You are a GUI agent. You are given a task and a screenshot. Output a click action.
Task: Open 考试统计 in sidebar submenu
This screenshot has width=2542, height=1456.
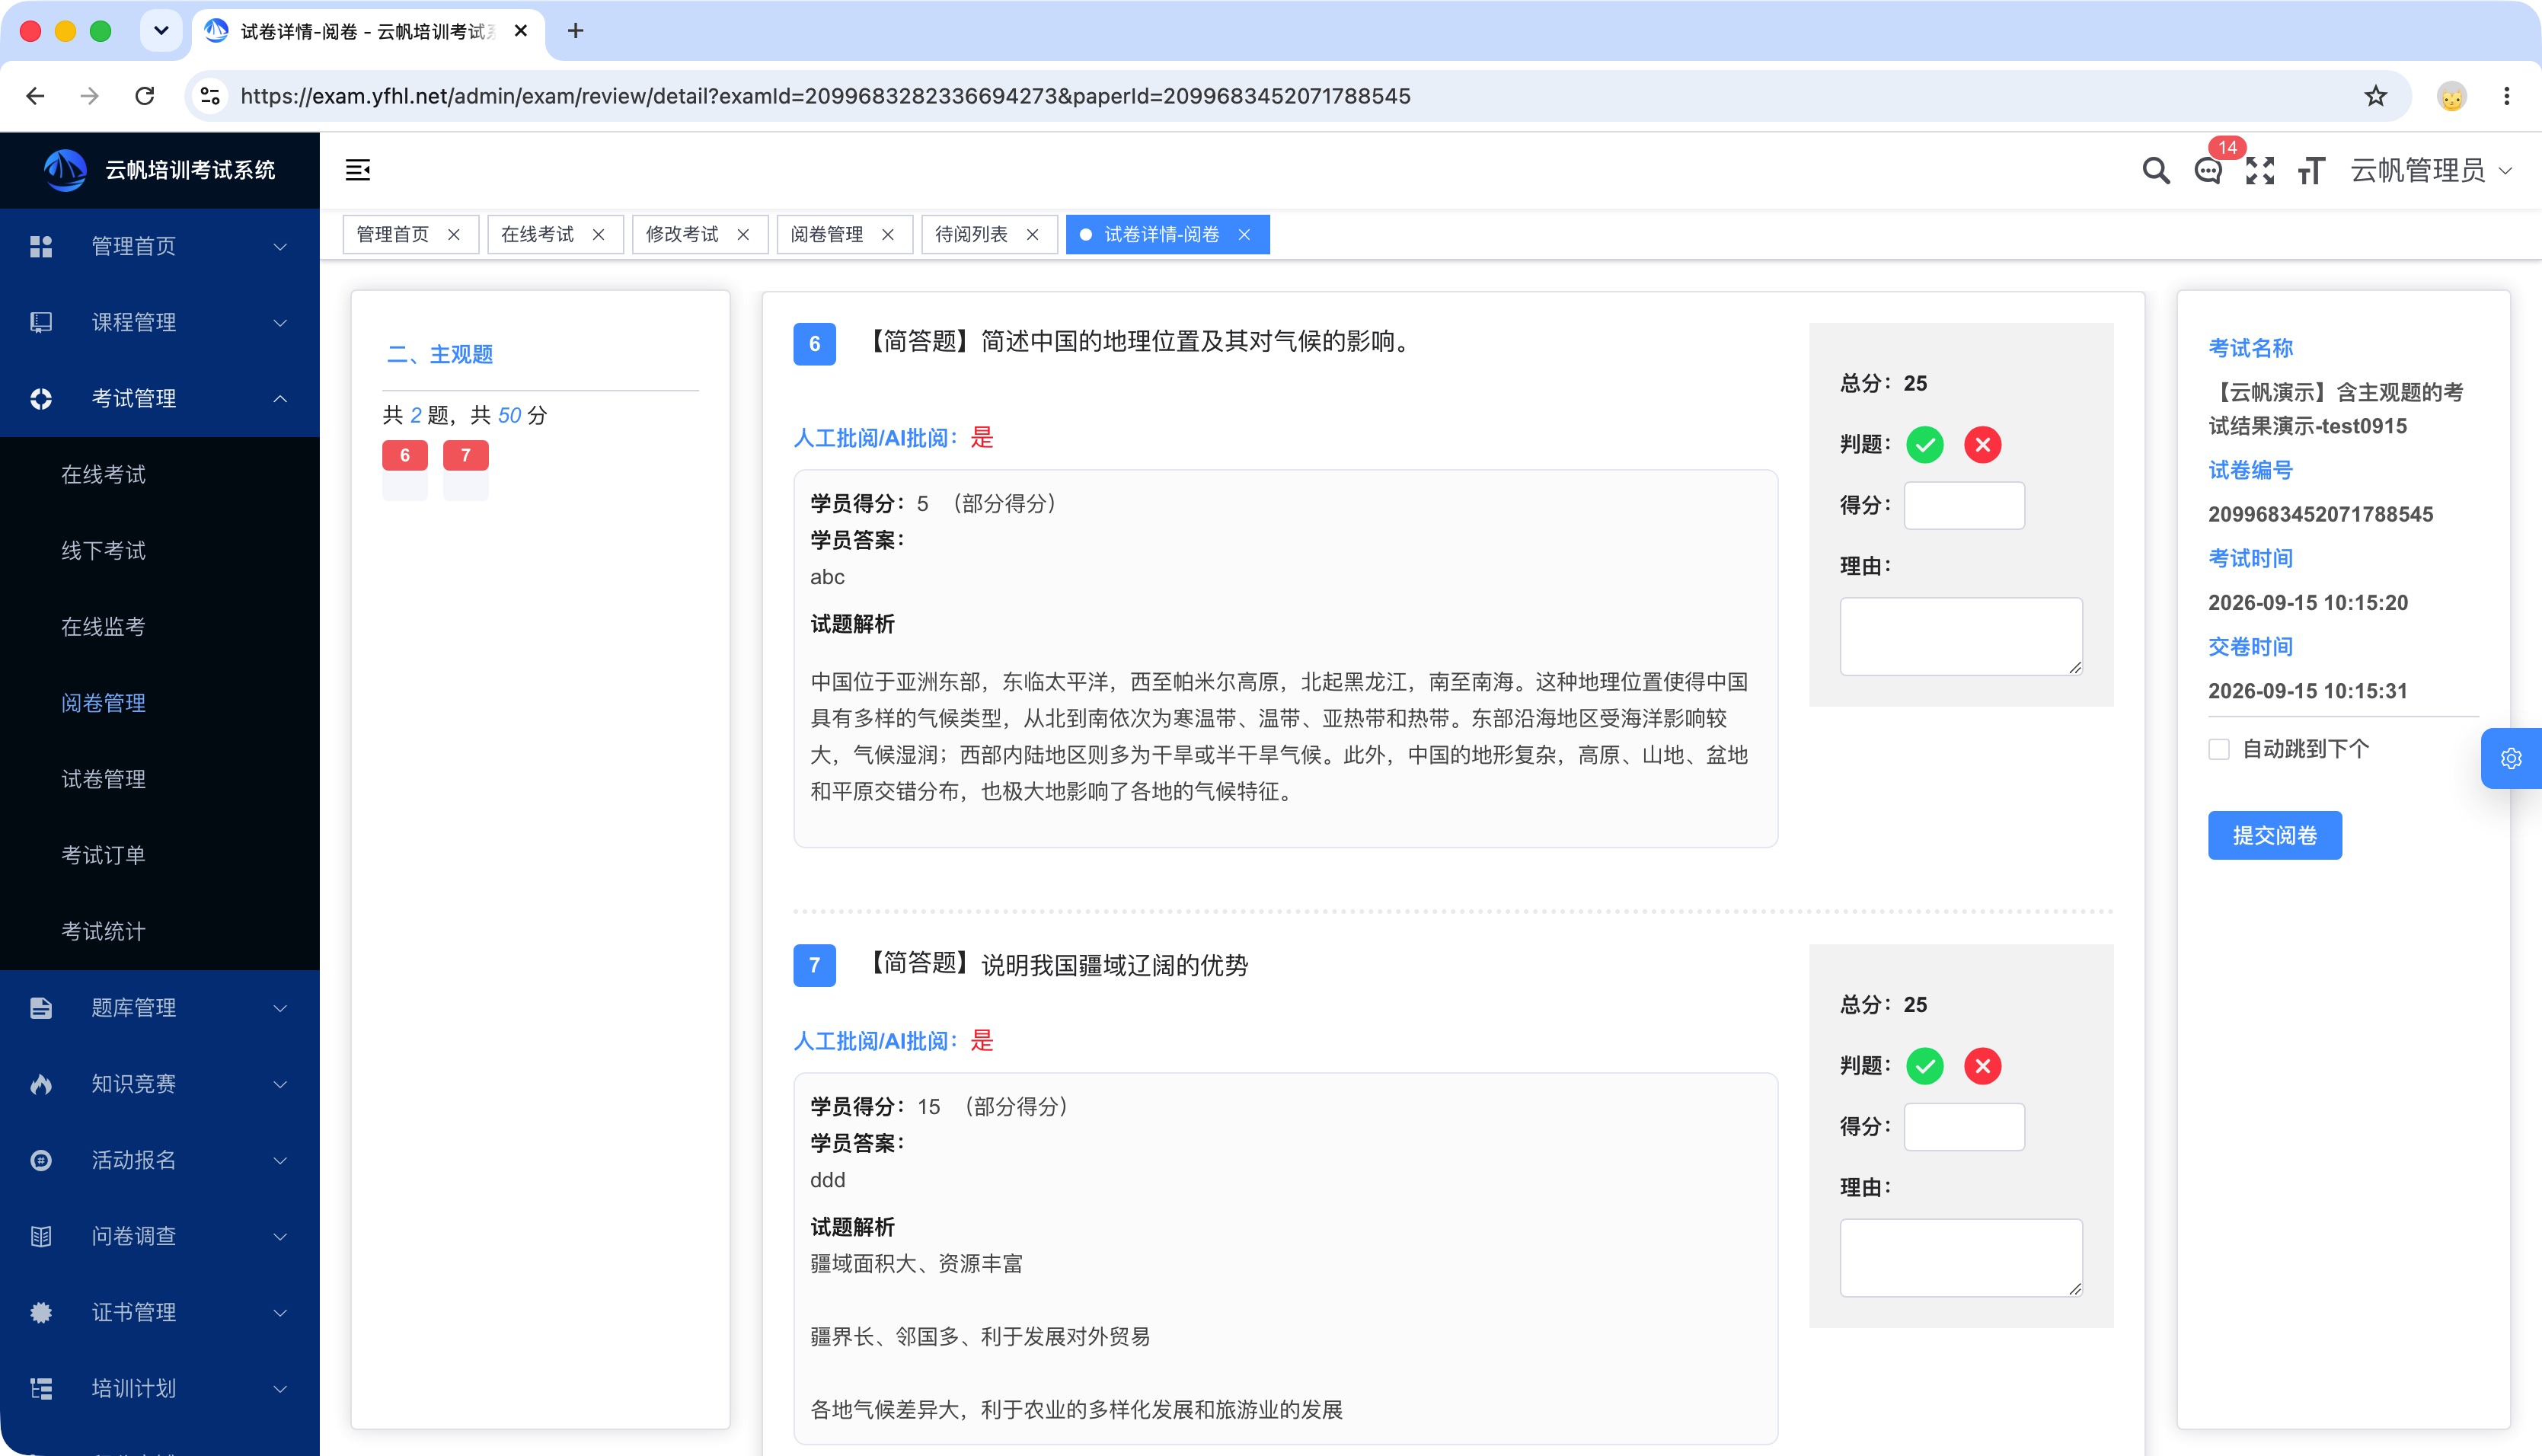point(103,931)
